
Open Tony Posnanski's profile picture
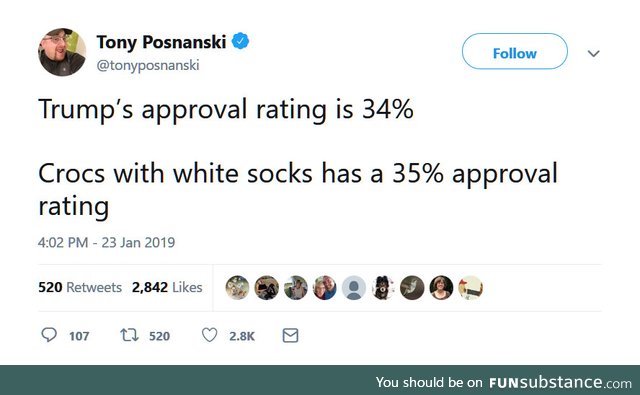(62, 52)
